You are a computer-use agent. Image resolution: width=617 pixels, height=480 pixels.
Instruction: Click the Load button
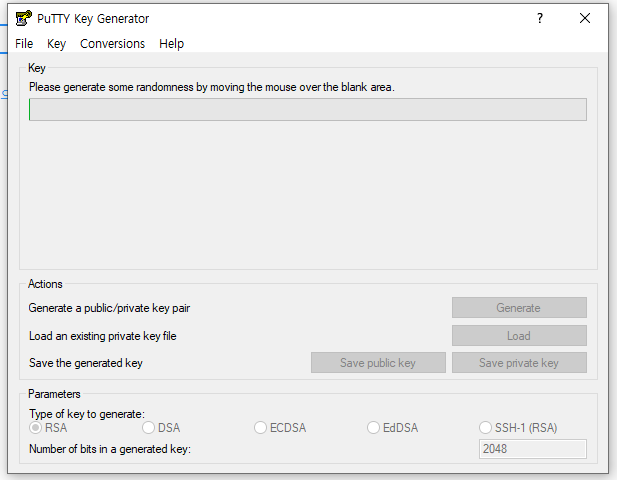tap(519, 336)
